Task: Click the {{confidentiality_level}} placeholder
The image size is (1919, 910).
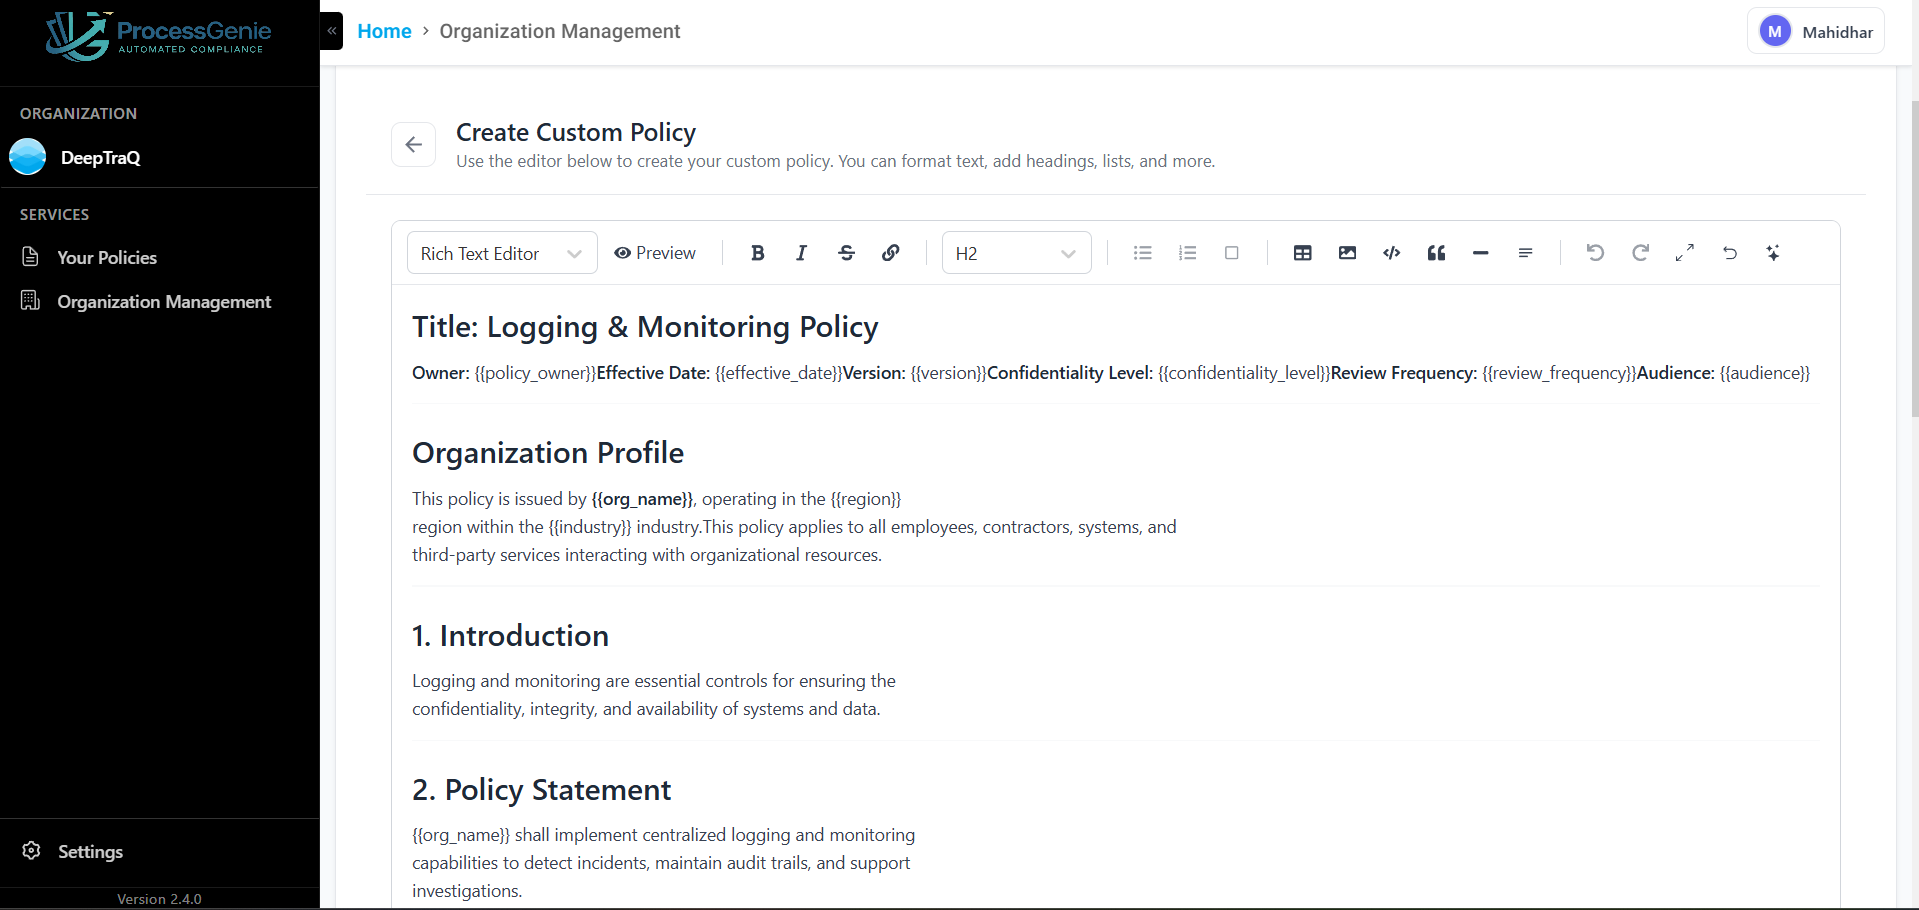Action: pyautogui.click(x=1244, y=373)
